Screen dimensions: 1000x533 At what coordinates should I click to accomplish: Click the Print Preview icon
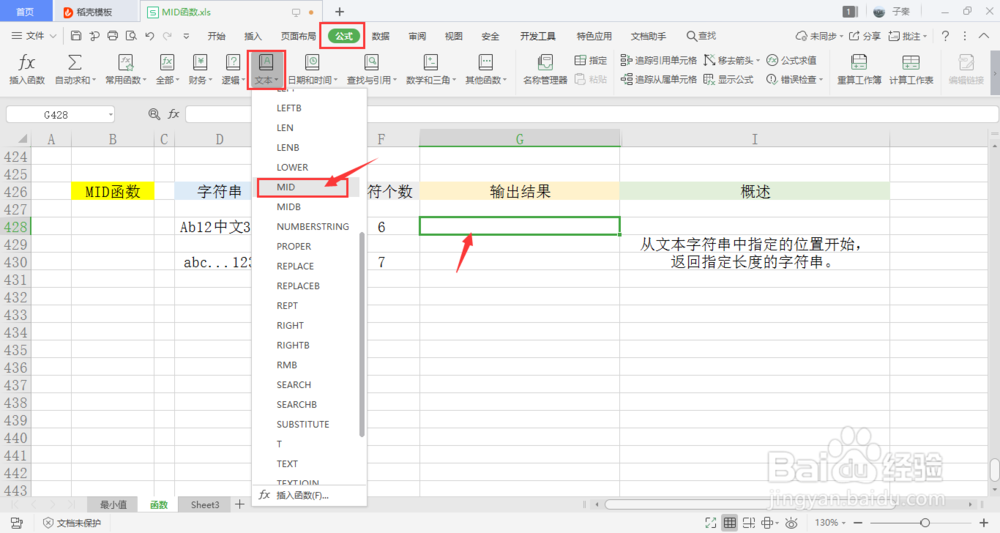pyautogui.click(x=131, y=36)
